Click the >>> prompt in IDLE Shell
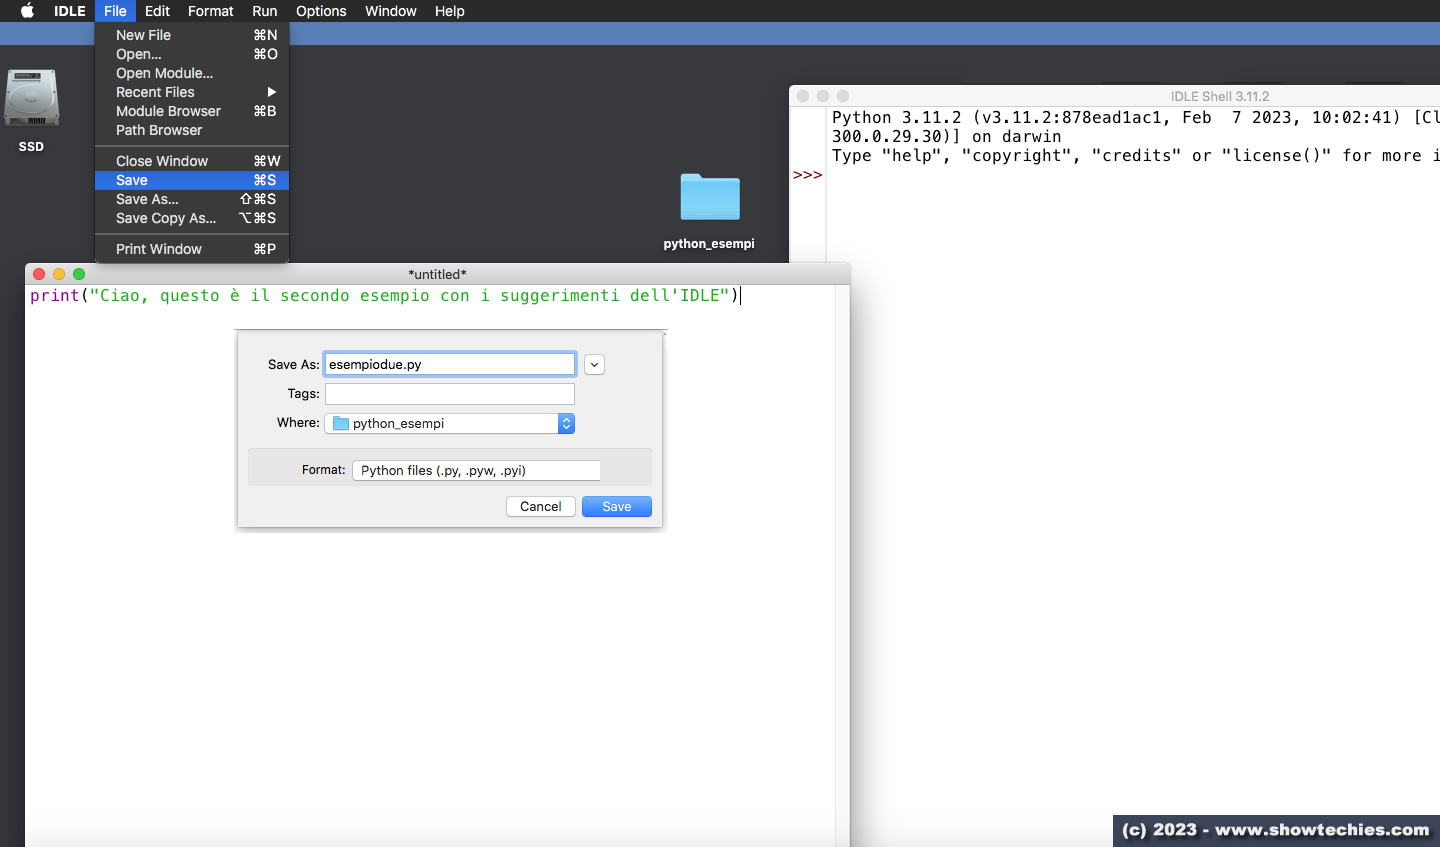Screen dimensions: 1440x847 coord(807,175)
